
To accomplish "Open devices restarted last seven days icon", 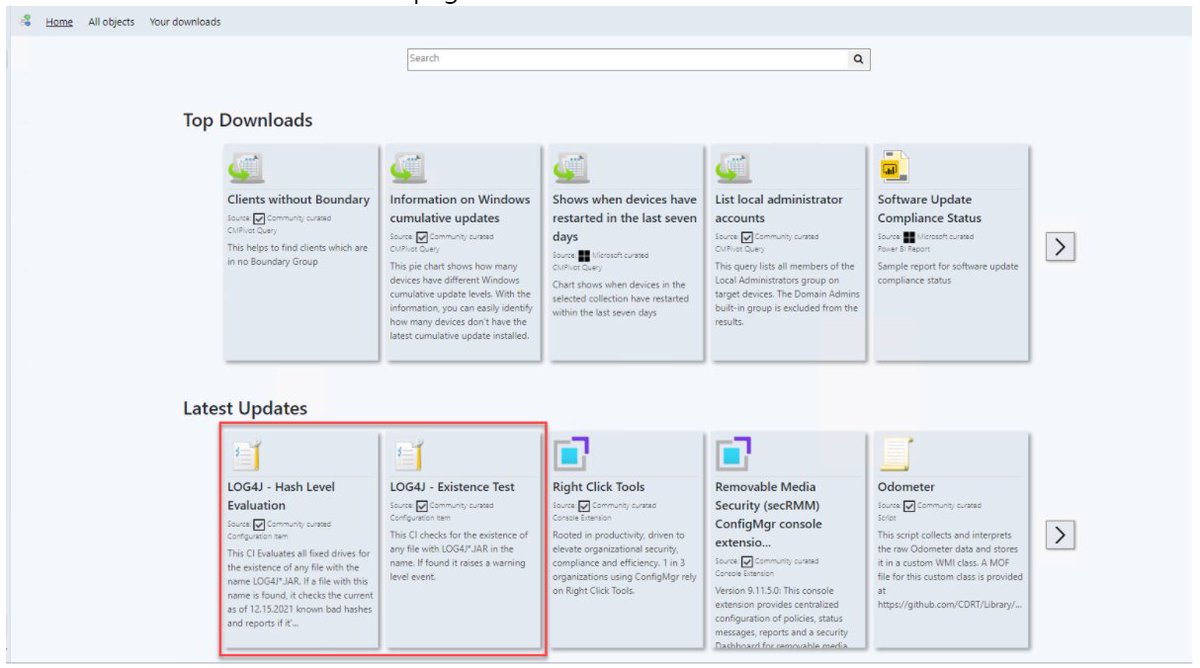I will [x=570, y=167].
